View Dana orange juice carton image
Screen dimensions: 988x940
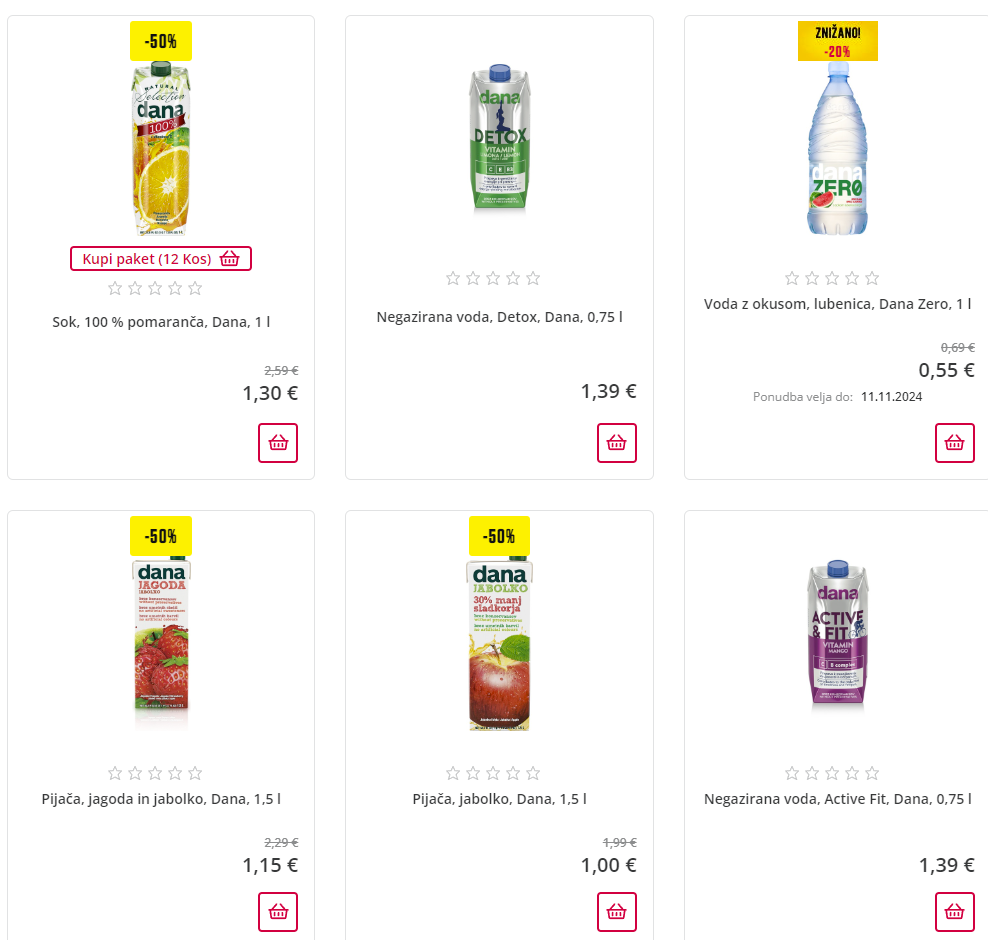161,150
